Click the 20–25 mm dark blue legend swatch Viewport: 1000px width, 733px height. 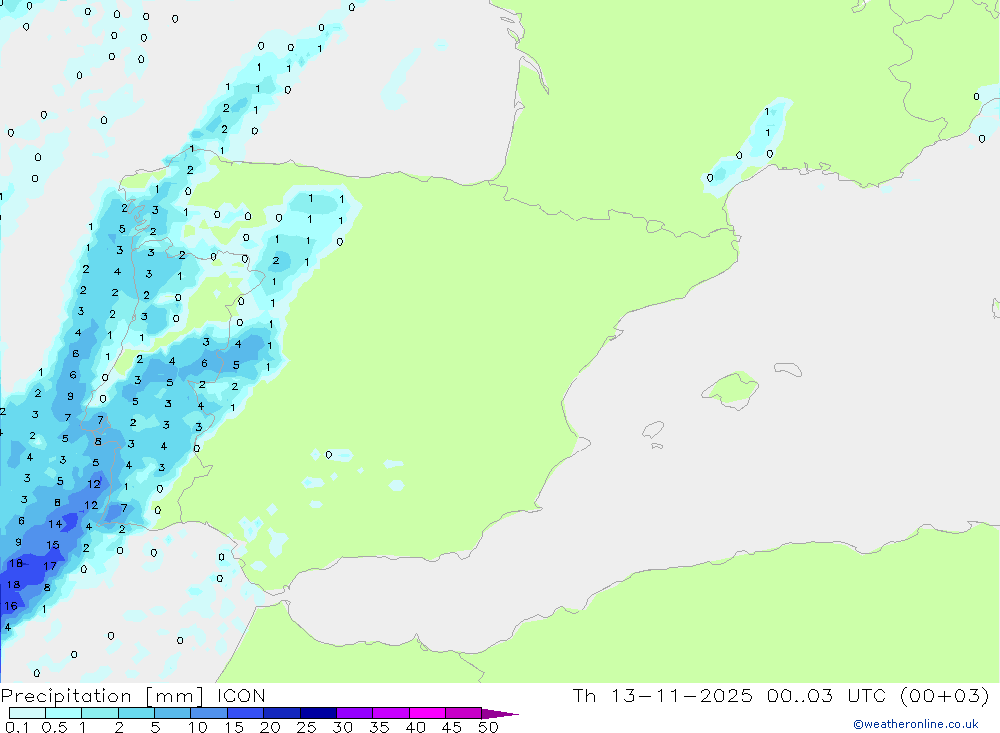coord(281,713)
